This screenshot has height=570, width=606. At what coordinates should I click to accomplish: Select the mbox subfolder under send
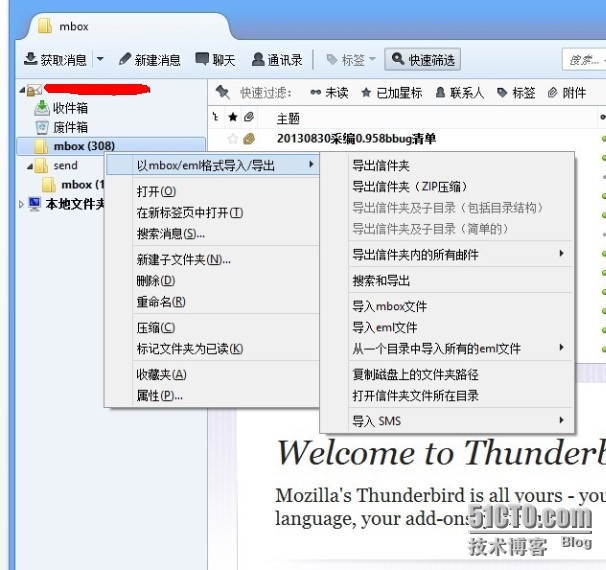(x=82, y=185)
